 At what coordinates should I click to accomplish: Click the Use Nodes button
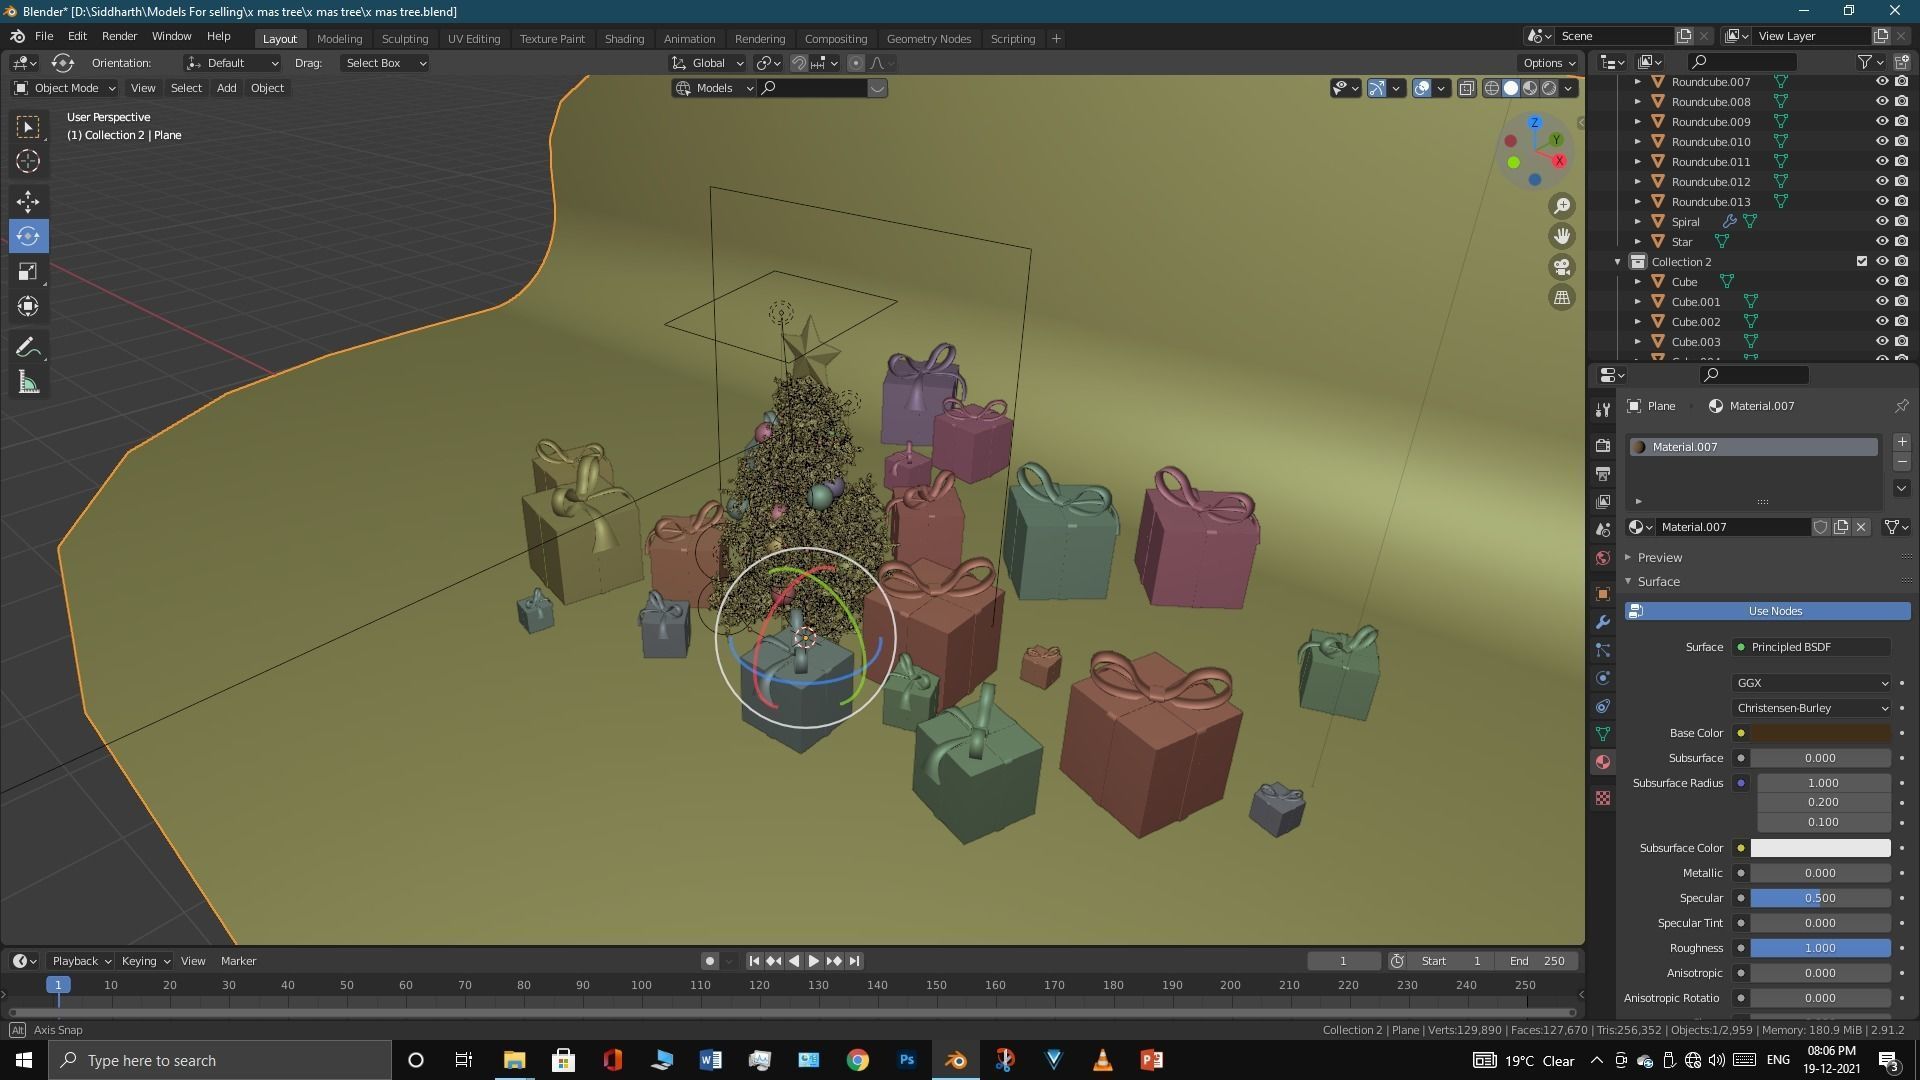(1767, 611)
